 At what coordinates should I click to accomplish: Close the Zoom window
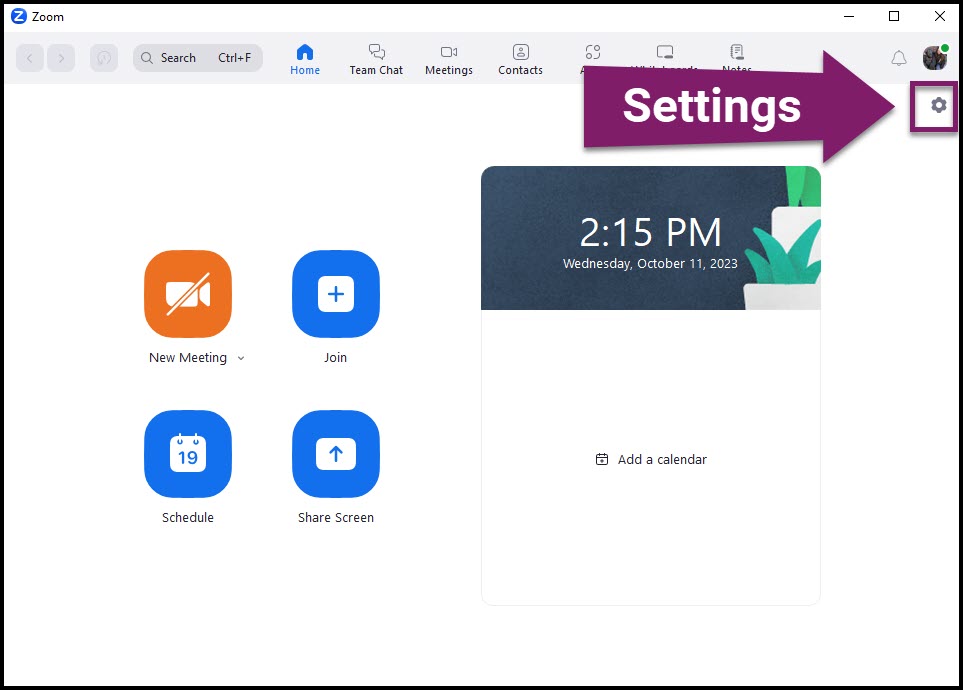[940, 17]
